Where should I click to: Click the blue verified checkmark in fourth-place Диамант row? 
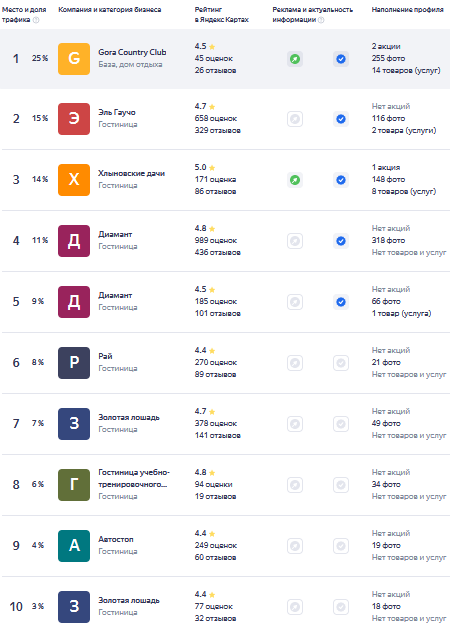tap(341, 241)
